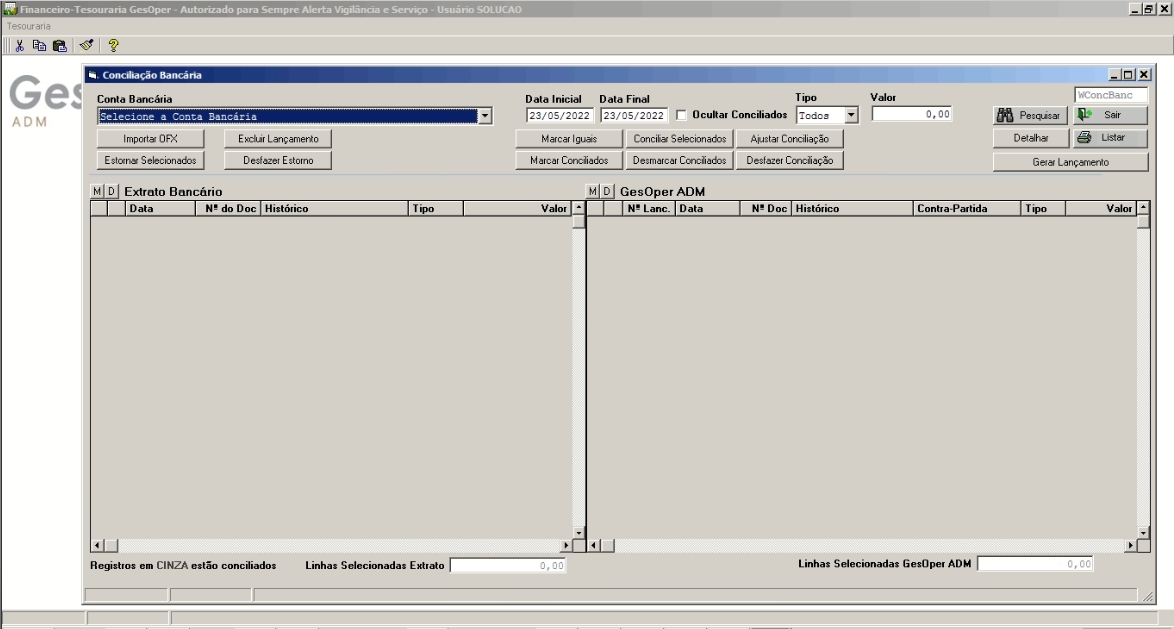Exit the screen with the Sair button
1174x629 pixels.
pos(1110,115)
